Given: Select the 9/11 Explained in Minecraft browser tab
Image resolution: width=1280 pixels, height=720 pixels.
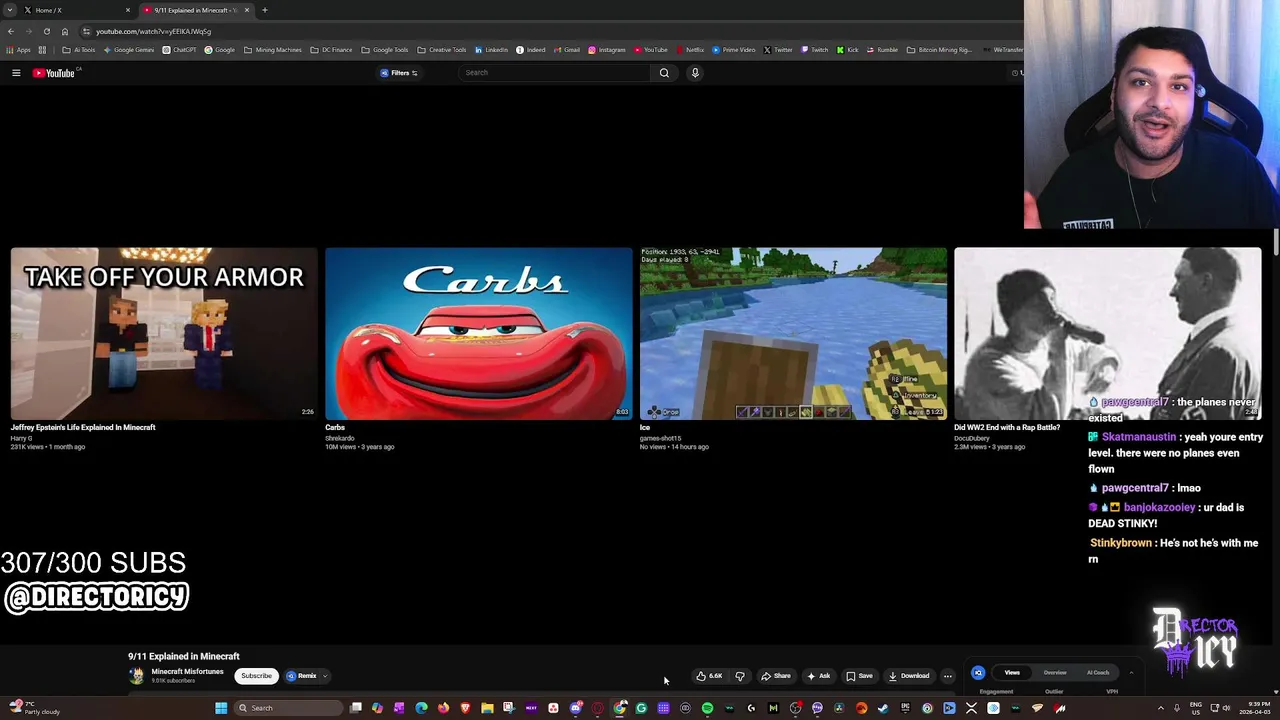Looking at the screenshot, I should (195, 10).
